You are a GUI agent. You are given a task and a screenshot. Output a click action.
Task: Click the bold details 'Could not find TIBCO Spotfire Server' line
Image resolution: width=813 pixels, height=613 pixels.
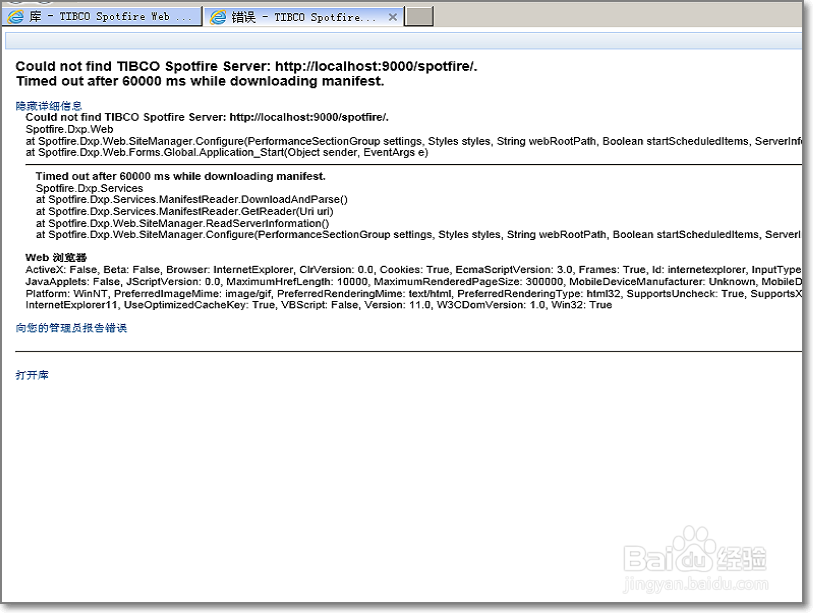pos(207,117)
